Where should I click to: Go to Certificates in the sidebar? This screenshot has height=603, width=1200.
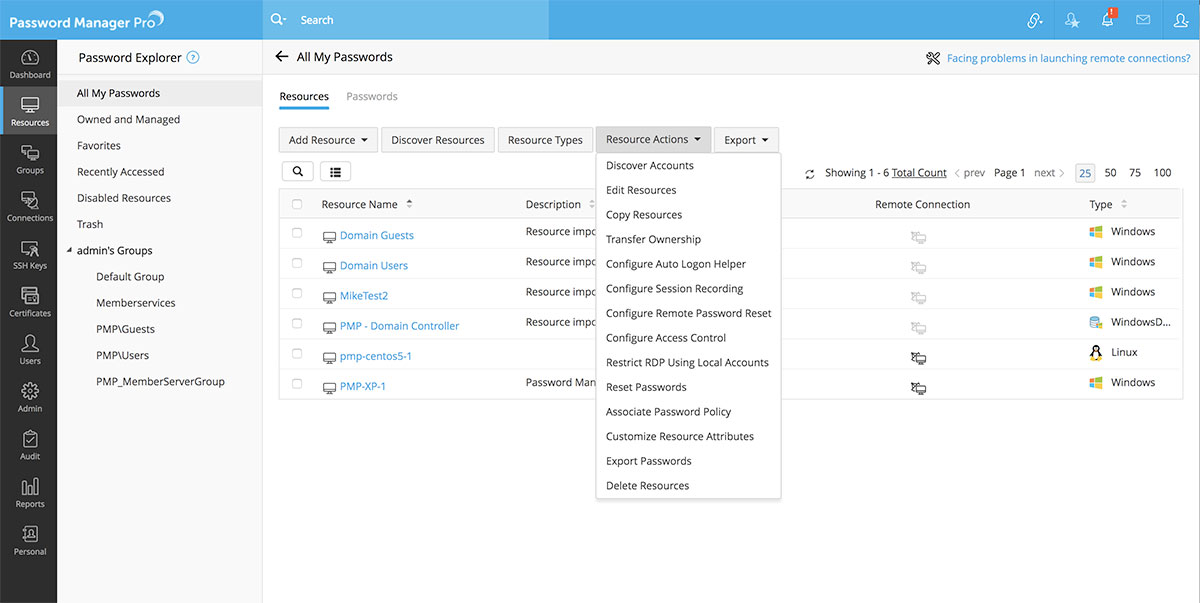pyautogui.click(x=30, y=300)
